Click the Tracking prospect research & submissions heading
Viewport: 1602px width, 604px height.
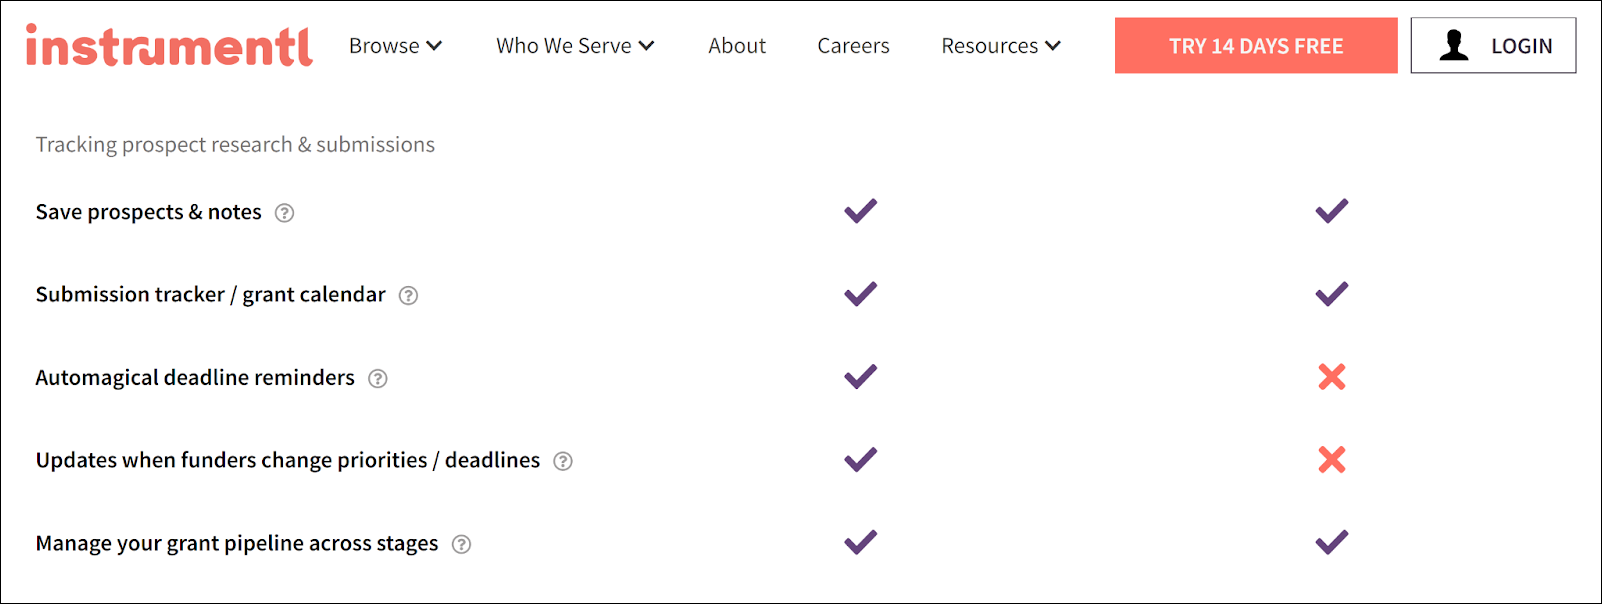(x=235, y=145)
